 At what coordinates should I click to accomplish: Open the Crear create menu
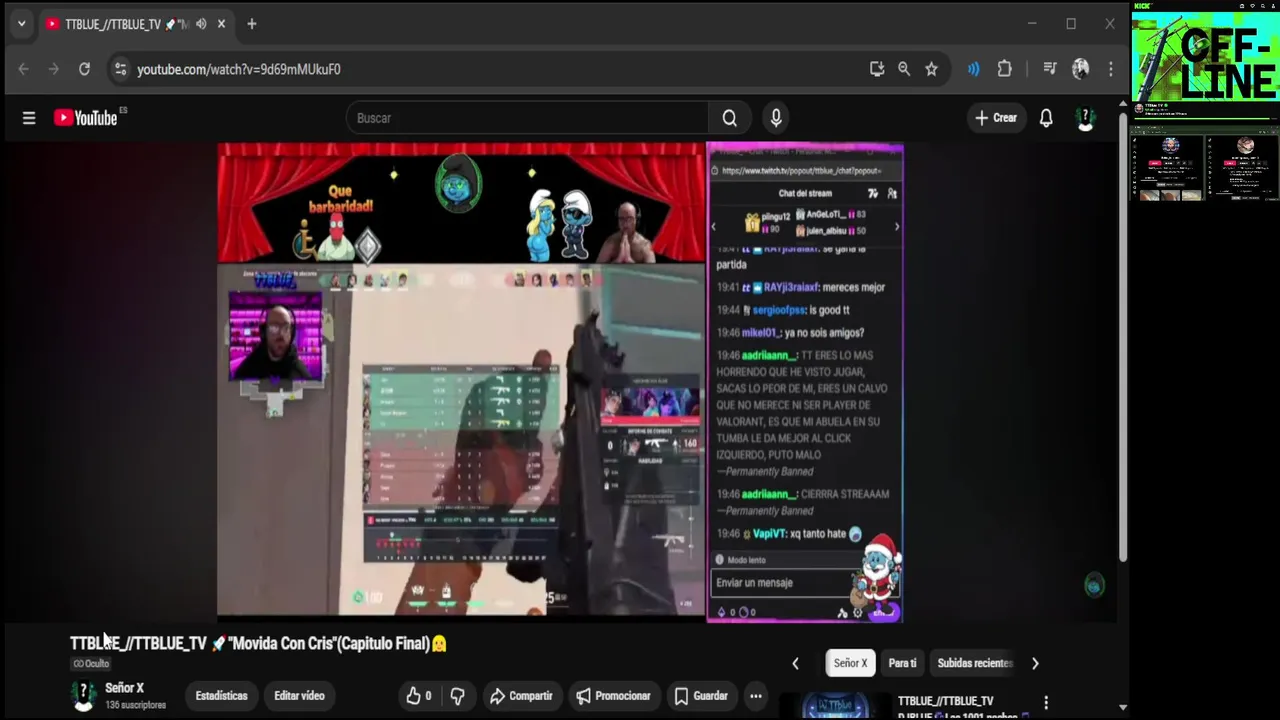pyautogui.click(x=996, y=118)
